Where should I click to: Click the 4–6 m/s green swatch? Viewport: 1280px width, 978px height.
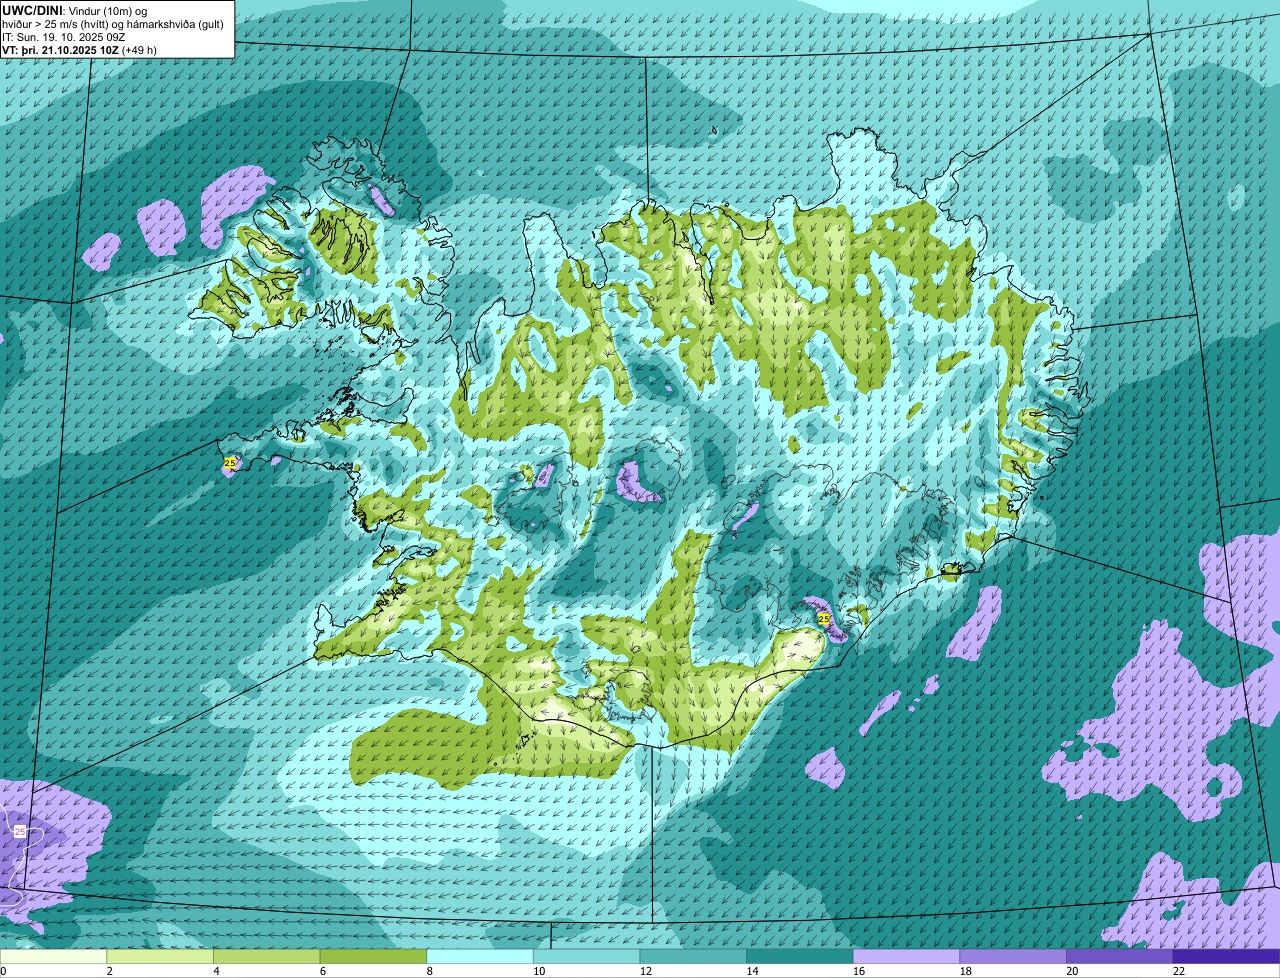[267, 956]
